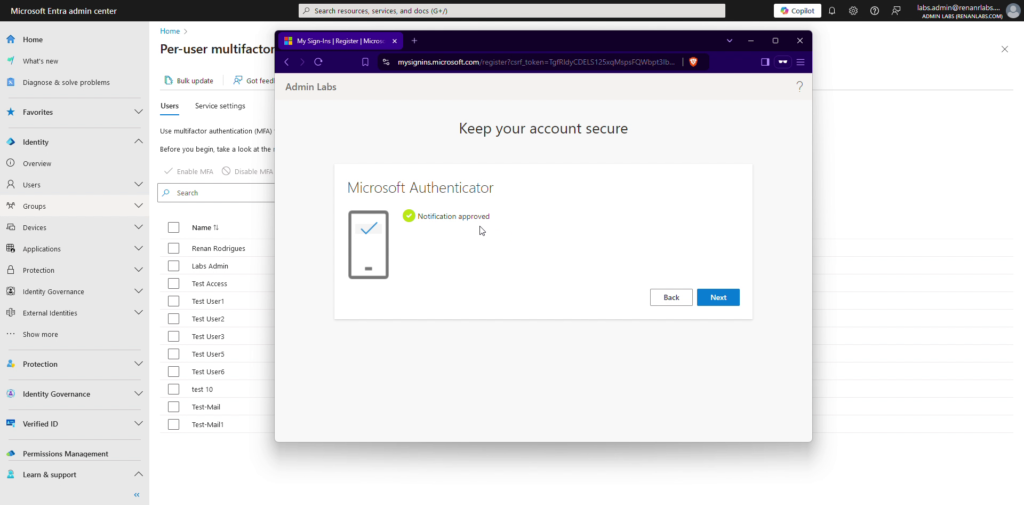
Task: Select the Test User6 checkbox
Action: pos(173,372)
